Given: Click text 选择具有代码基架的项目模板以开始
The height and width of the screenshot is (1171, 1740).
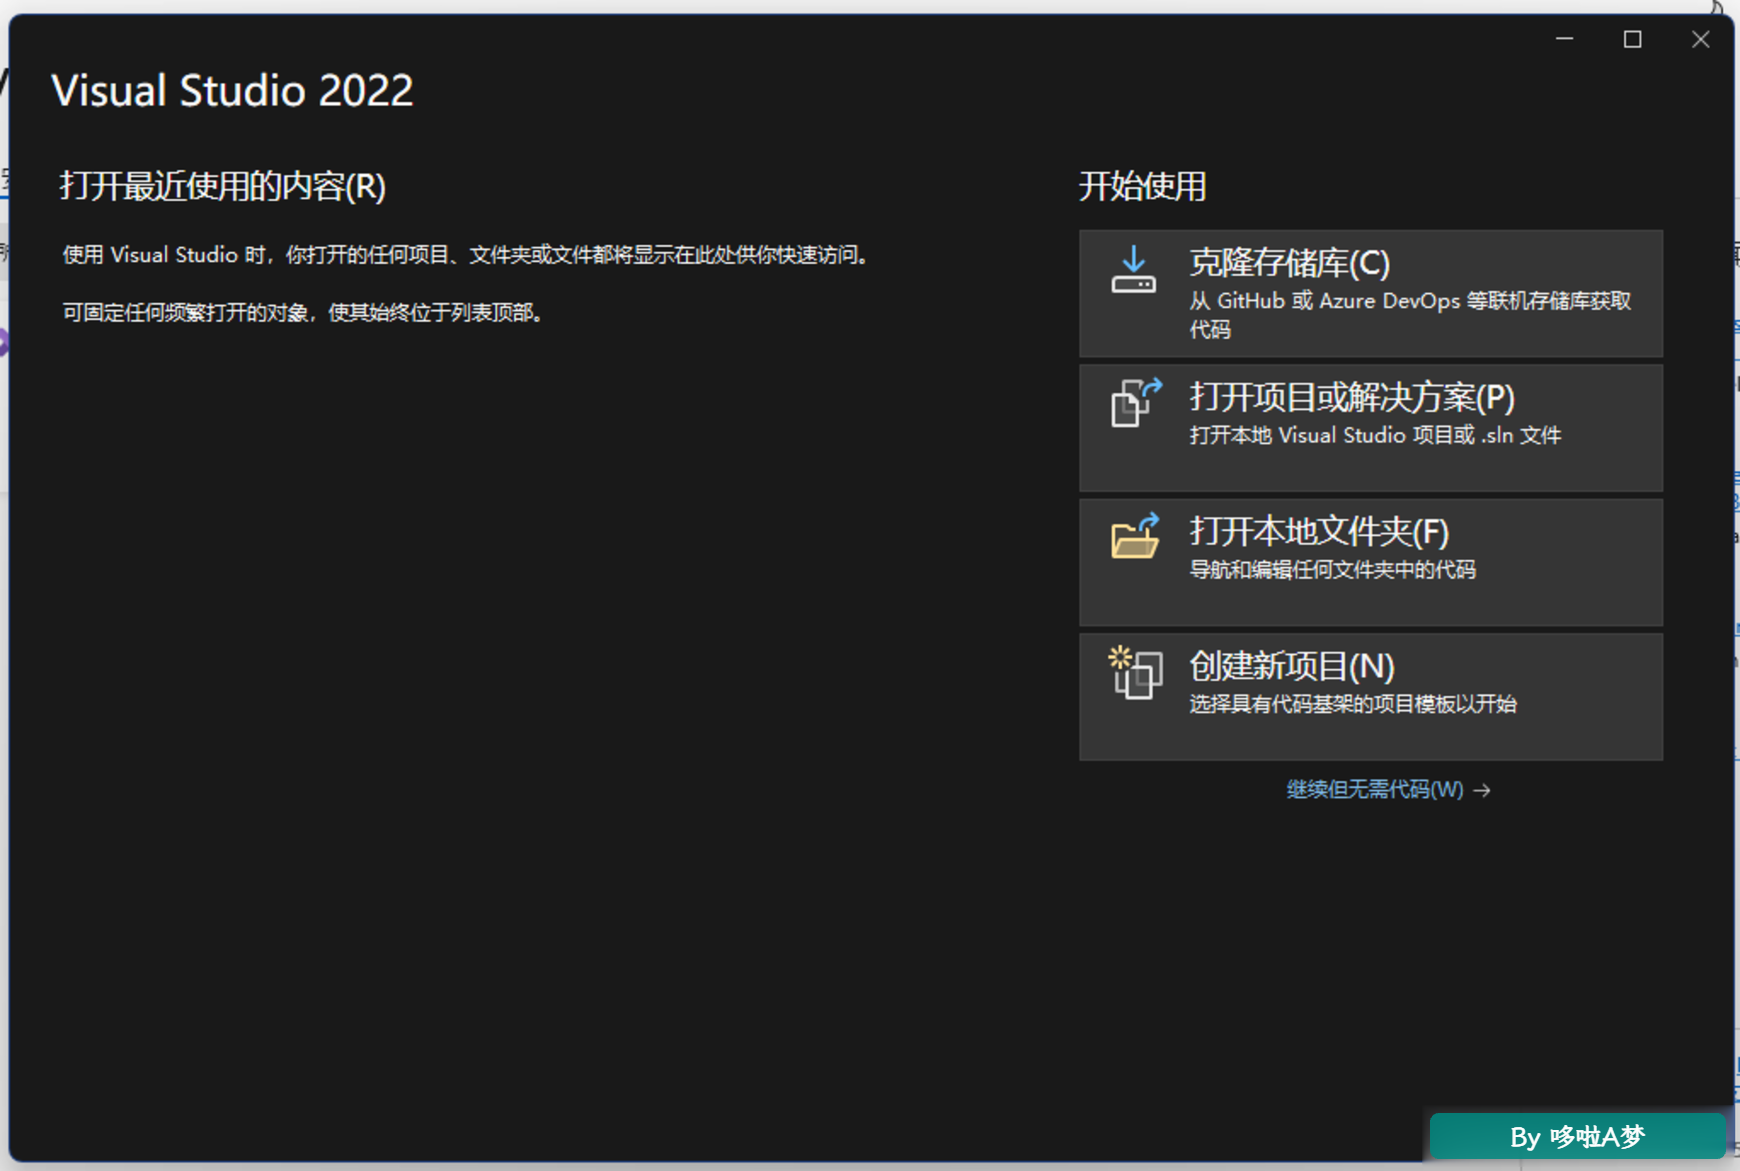Looking at the screenshot, I should (1353, 704).
